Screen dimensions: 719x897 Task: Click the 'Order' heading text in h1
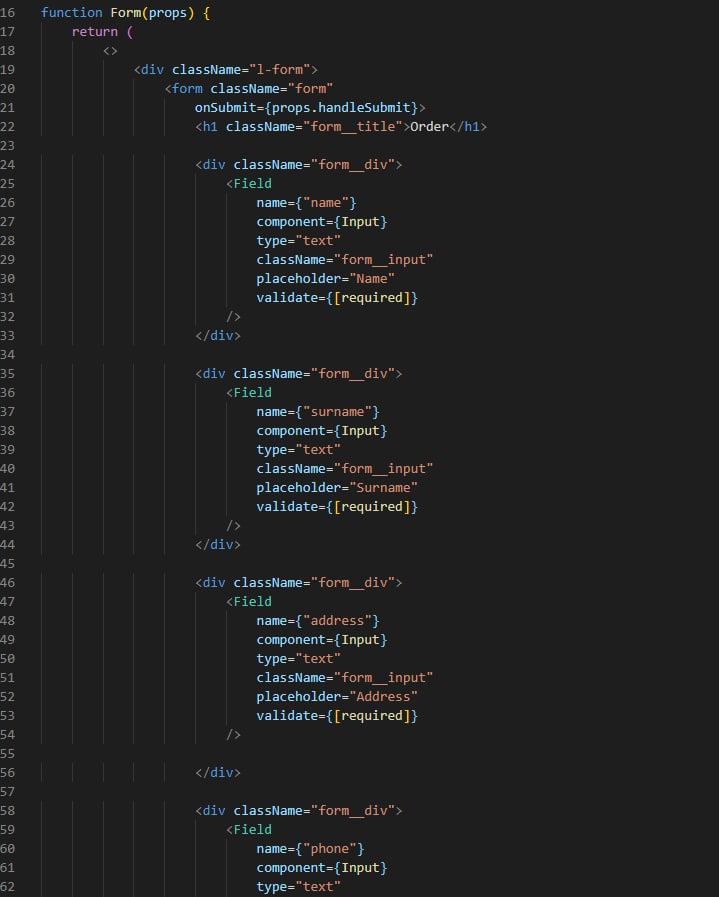click(x=430, y=126)
